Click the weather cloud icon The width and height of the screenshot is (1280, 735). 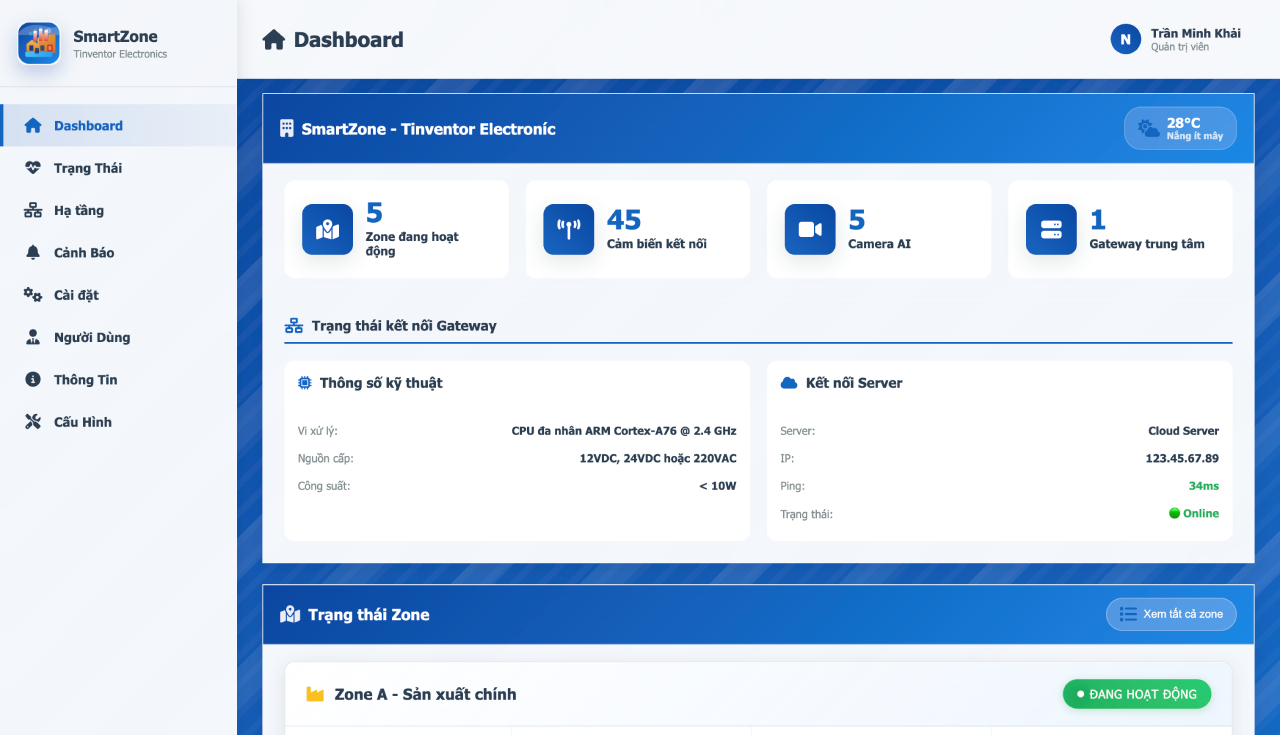(x=1149, y=129)
